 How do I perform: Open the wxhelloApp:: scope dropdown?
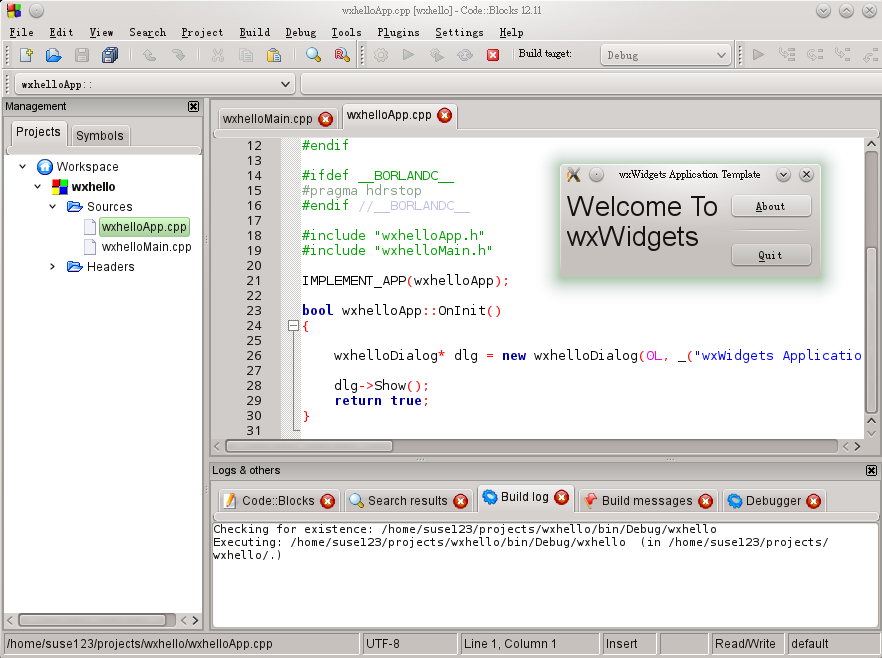point(154,84)
